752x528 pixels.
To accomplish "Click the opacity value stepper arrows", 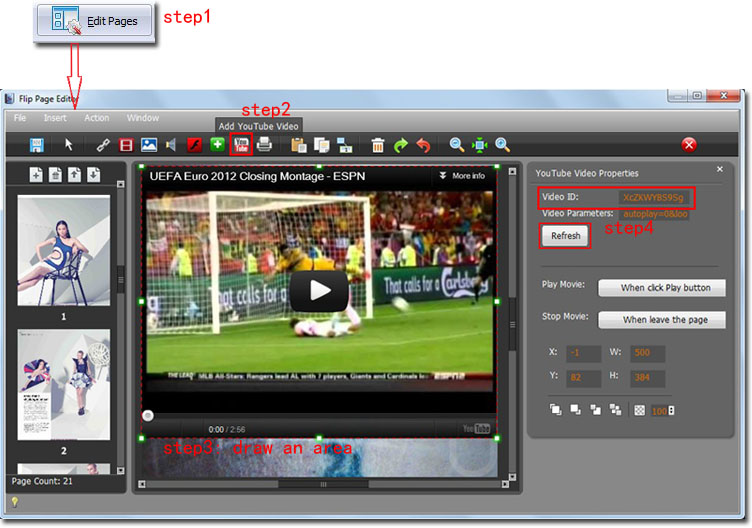I will point(671,411).
